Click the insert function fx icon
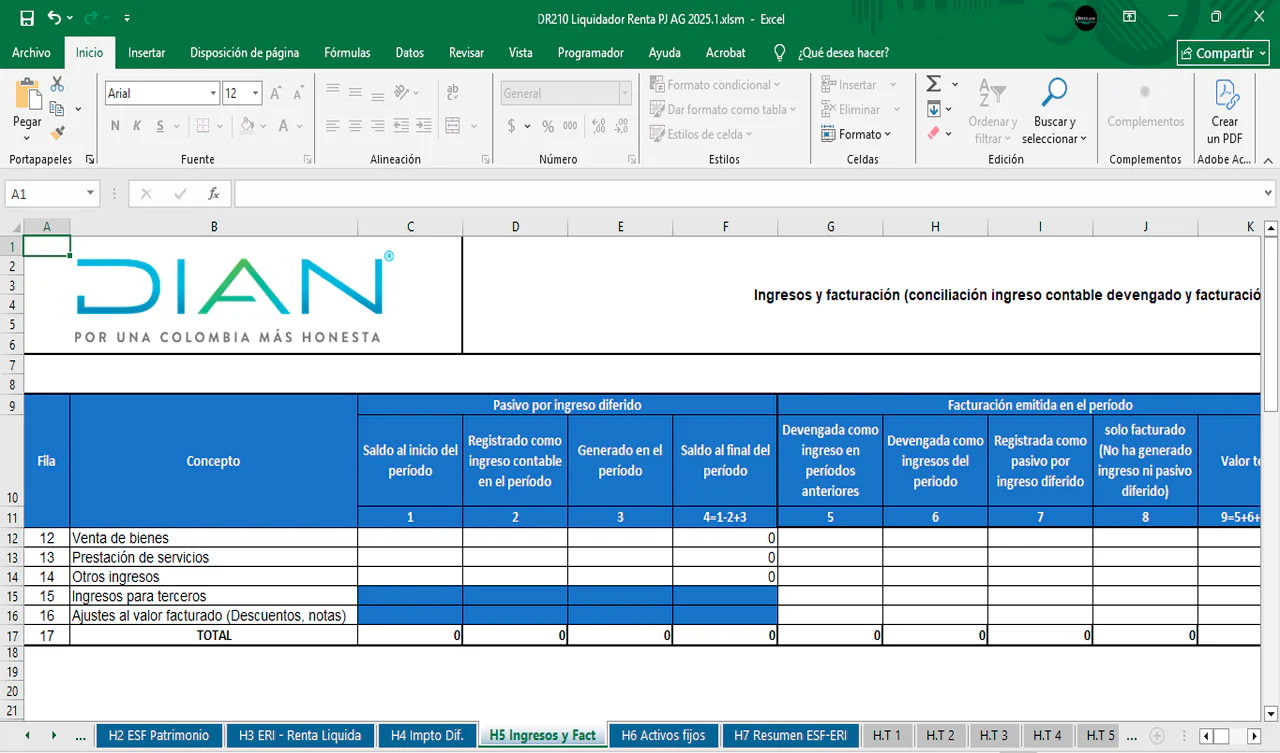1280x753 pixels. (213, 194)
